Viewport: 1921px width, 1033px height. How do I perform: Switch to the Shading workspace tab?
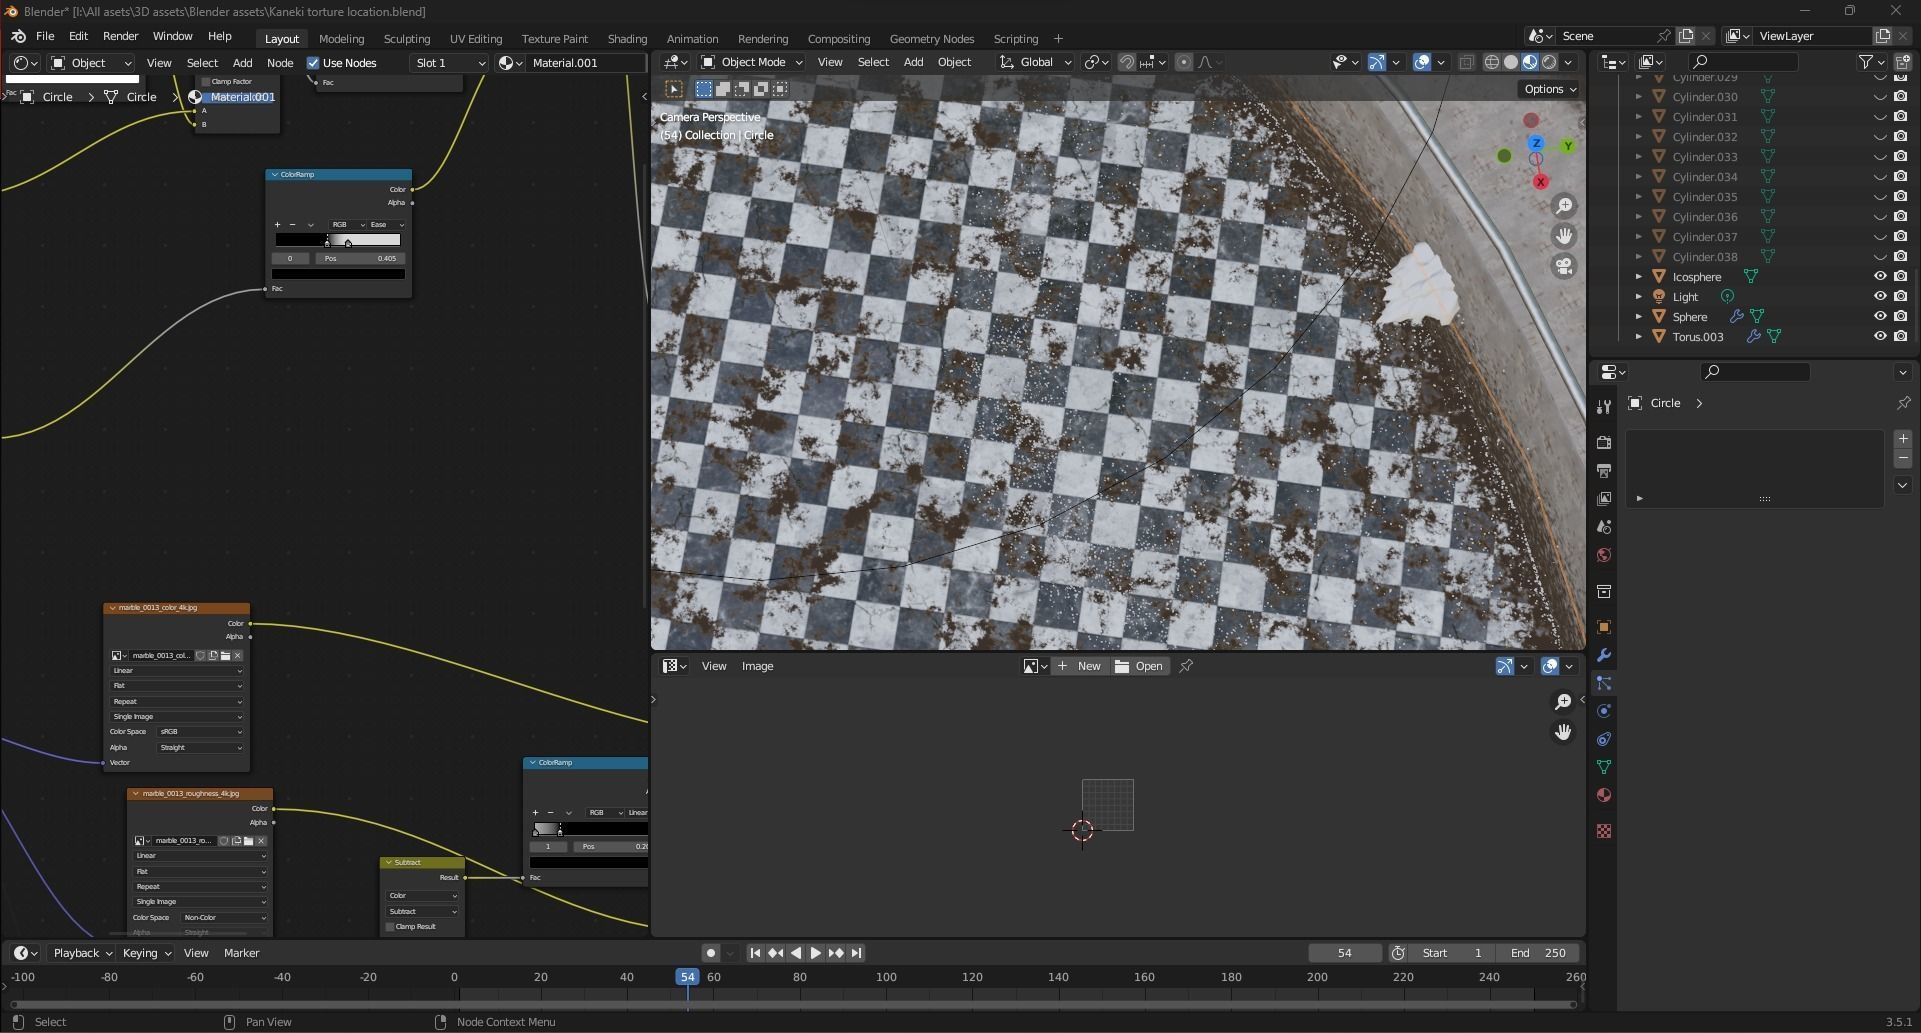[x=627, y=39]
